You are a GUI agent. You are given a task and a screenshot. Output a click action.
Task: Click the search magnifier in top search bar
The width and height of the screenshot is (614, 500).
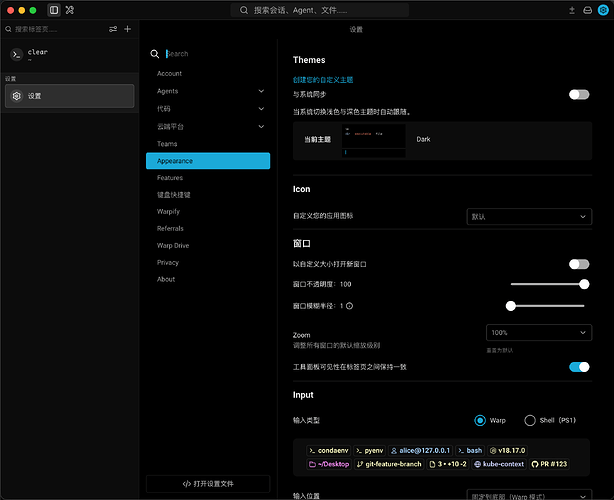(x=244, y=10)
